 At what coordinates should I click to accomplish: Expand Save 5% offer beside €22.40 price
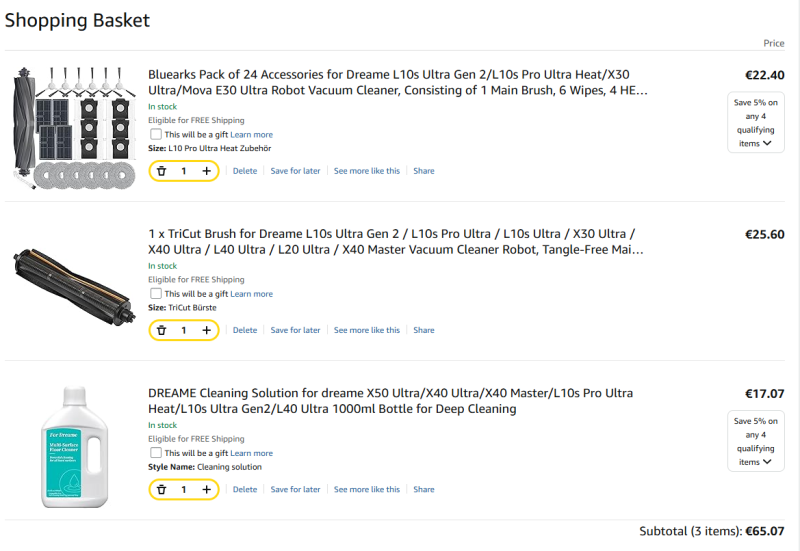(x=756, y=122)
